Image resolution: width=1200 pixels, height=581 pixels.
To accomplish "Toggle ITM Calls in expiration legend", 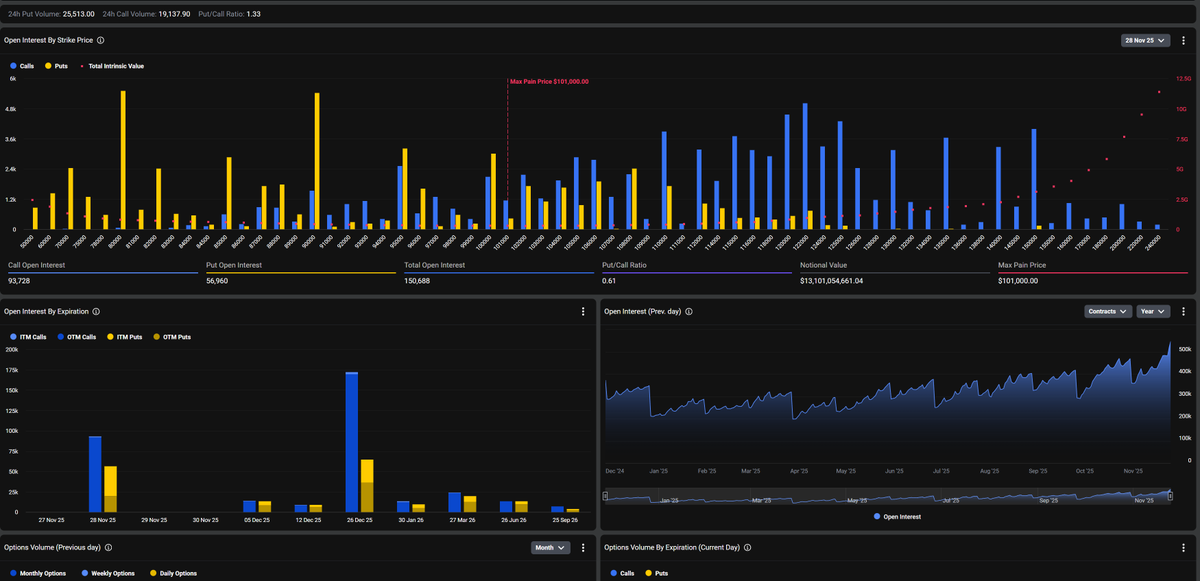I will (28, 337).
